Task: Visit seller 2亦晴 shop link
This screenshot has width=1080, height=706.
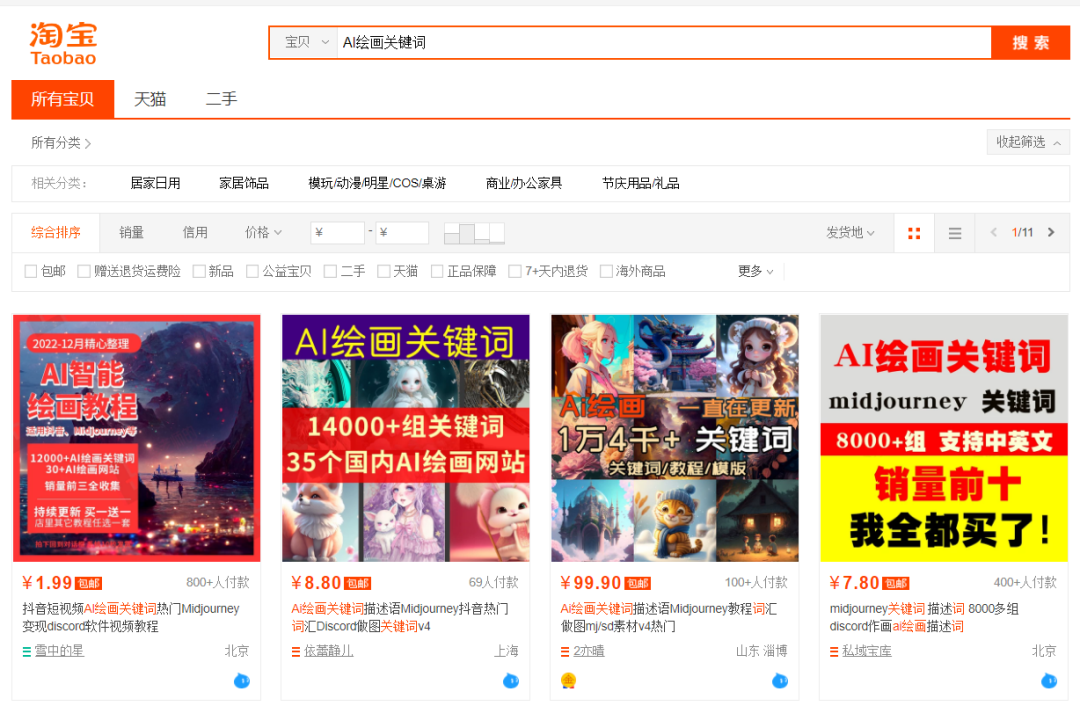Action: (589, 651)
